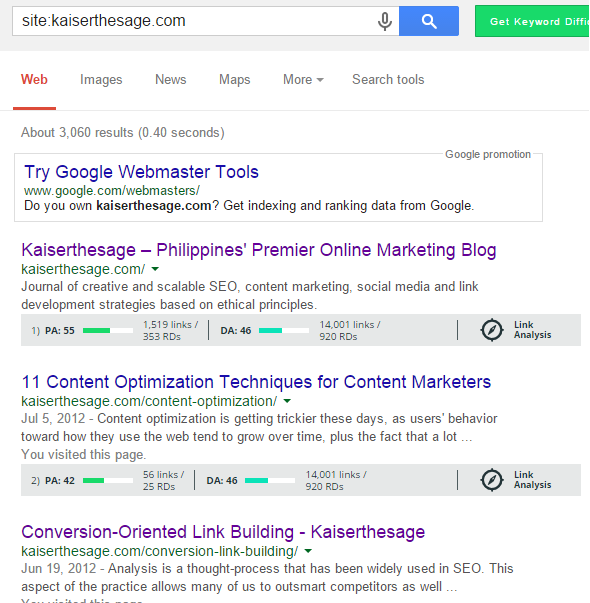Open Link Analysis compass icon for second result
The height and width of the screenshot is (603, 590).
pos(492,480)
